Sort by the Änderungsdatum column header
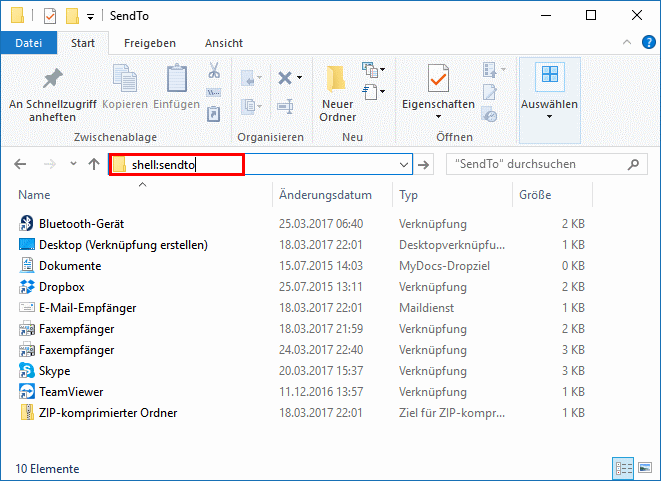661x481 pixels. [x=325, y=195]
